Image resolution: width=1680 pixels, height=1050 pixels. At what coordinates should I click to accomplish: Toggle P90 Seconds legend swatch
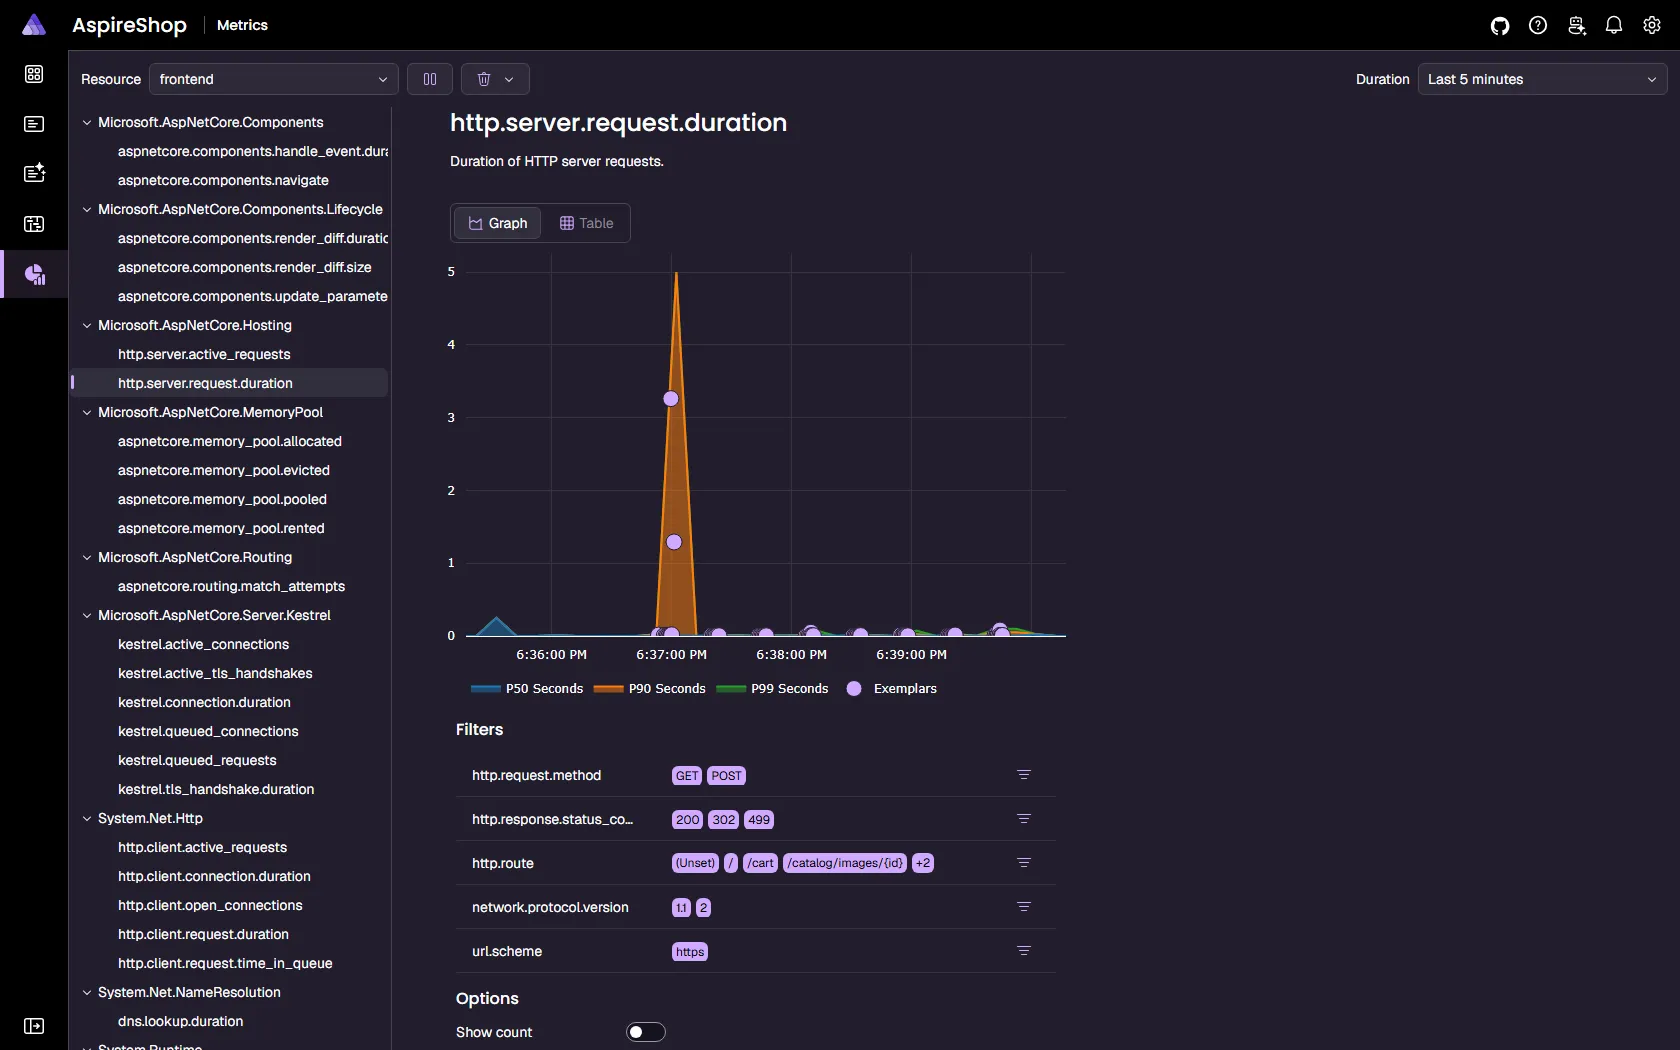coord(608,689)
